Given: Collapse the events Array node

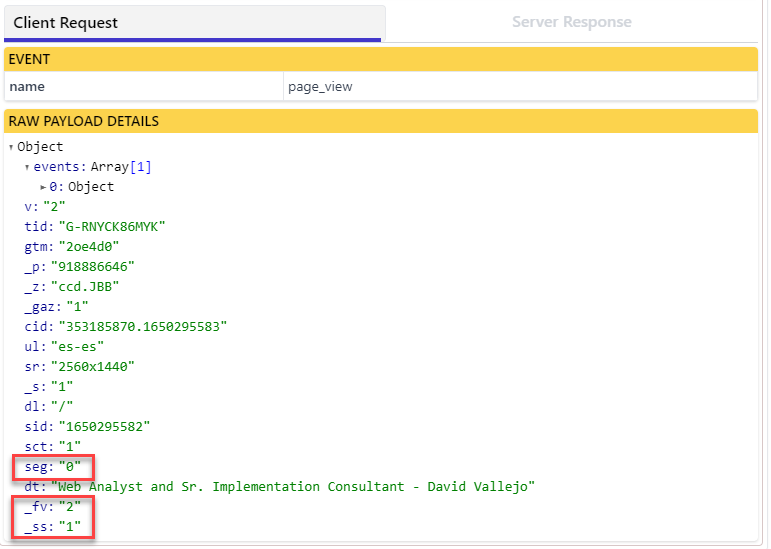Looking at the screenshot, I should pyautogui.click(x=27, y=167).
